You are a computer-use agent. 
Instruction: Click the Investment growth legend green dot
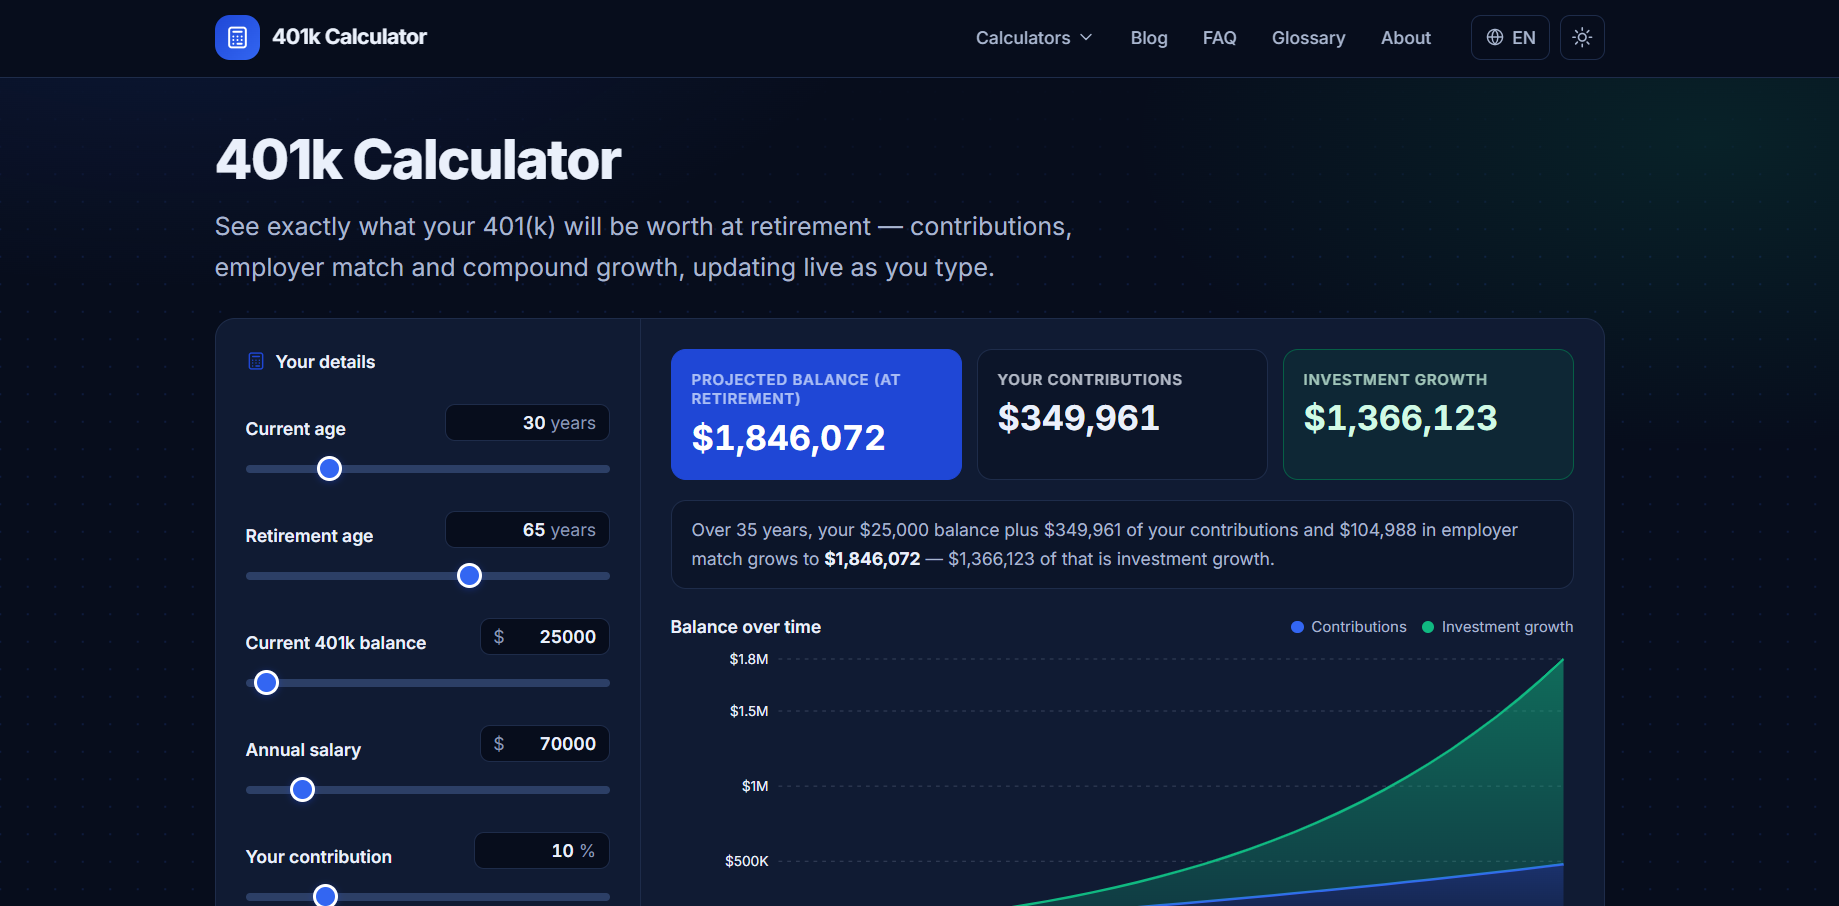click(1428, 627)
